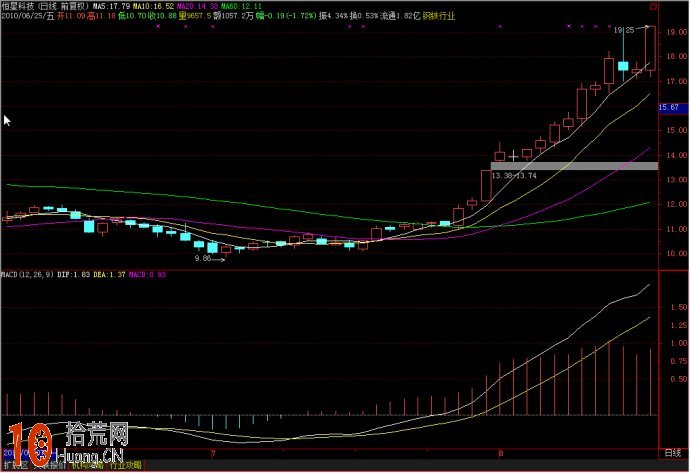690x473 pixels.
Task: Click the 19.25 high price annotation
Action: [x=625, y=31]
